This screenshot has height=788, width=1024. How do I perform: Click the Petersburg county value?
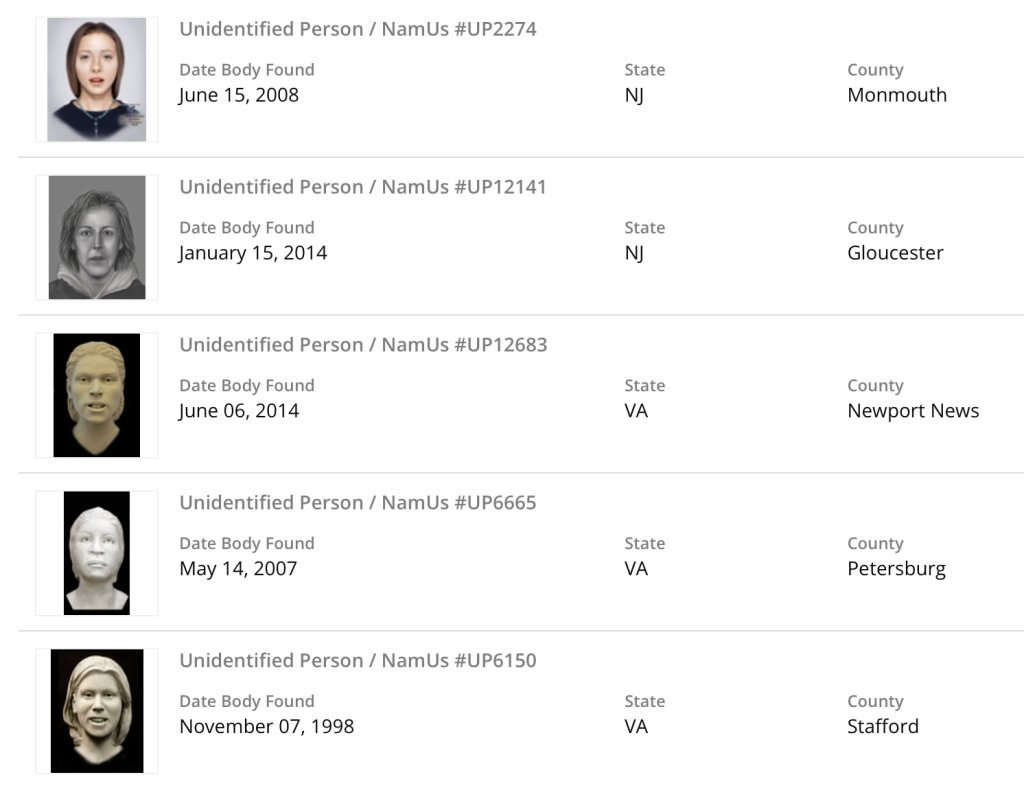pyautogui.click(x=896, y=569)
